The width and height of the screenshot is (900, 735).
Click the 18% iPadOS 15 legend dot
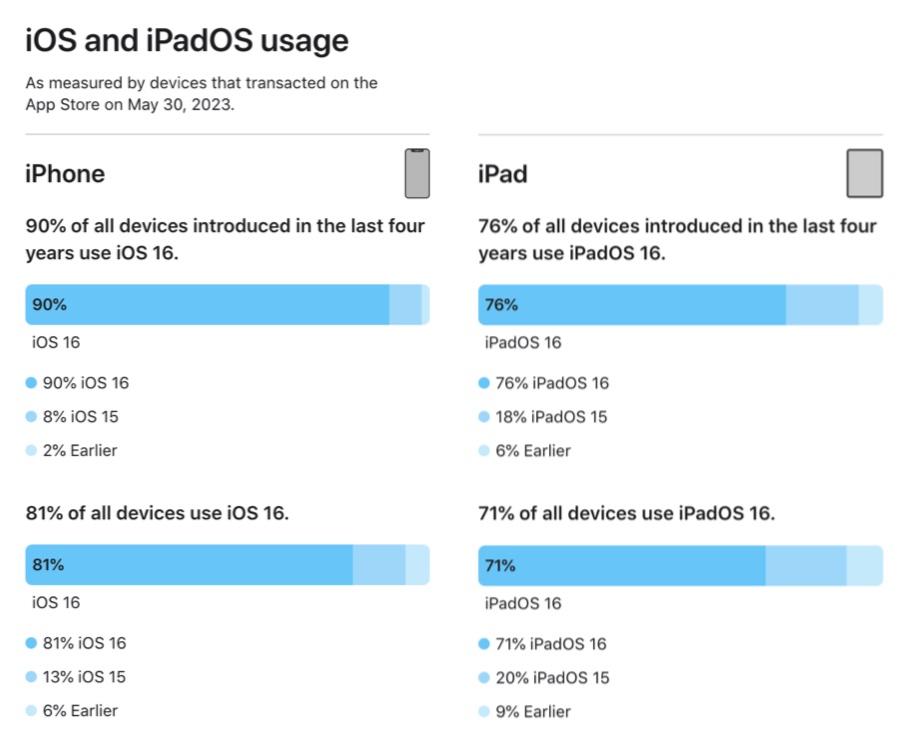click(484, 417)
